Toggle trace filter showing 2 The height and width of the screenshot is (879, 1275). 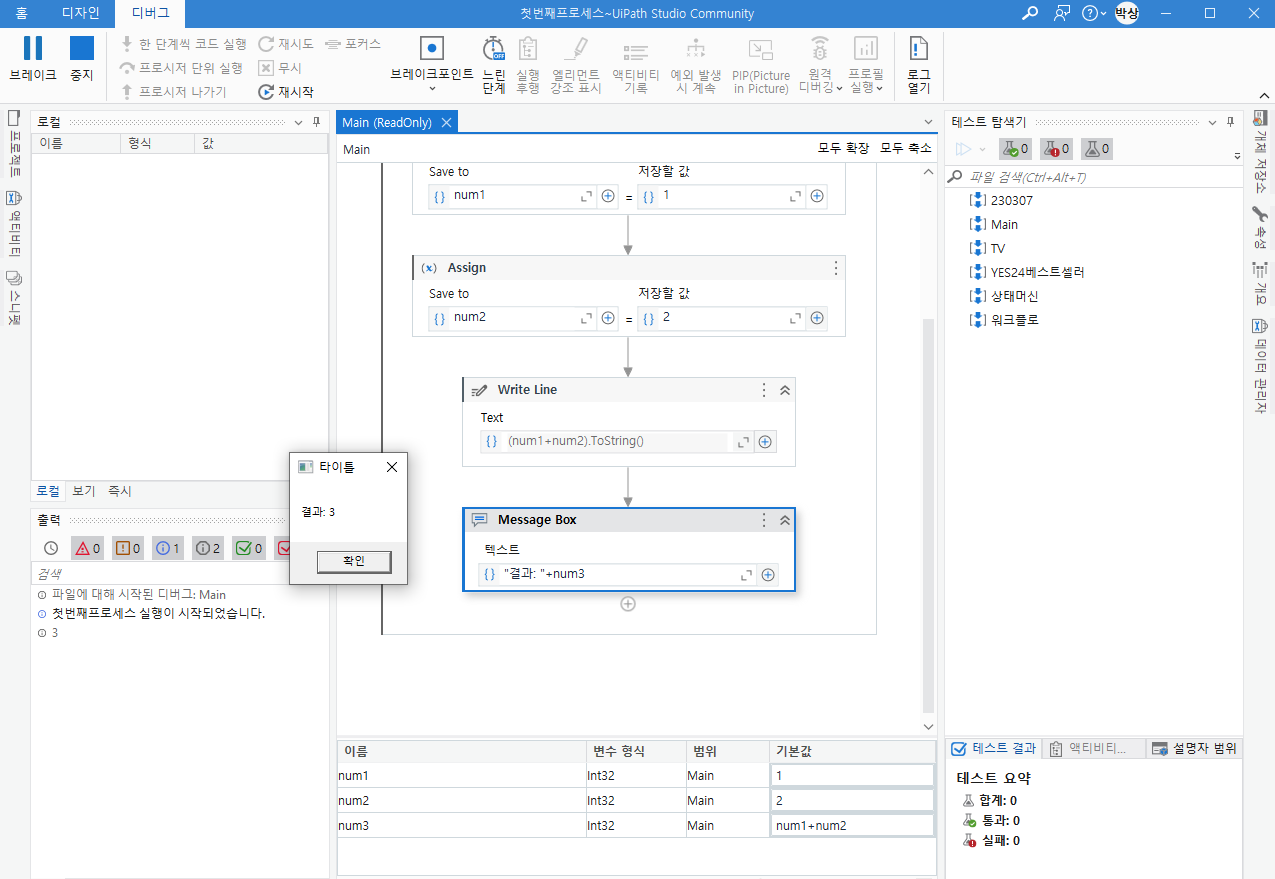208,548
